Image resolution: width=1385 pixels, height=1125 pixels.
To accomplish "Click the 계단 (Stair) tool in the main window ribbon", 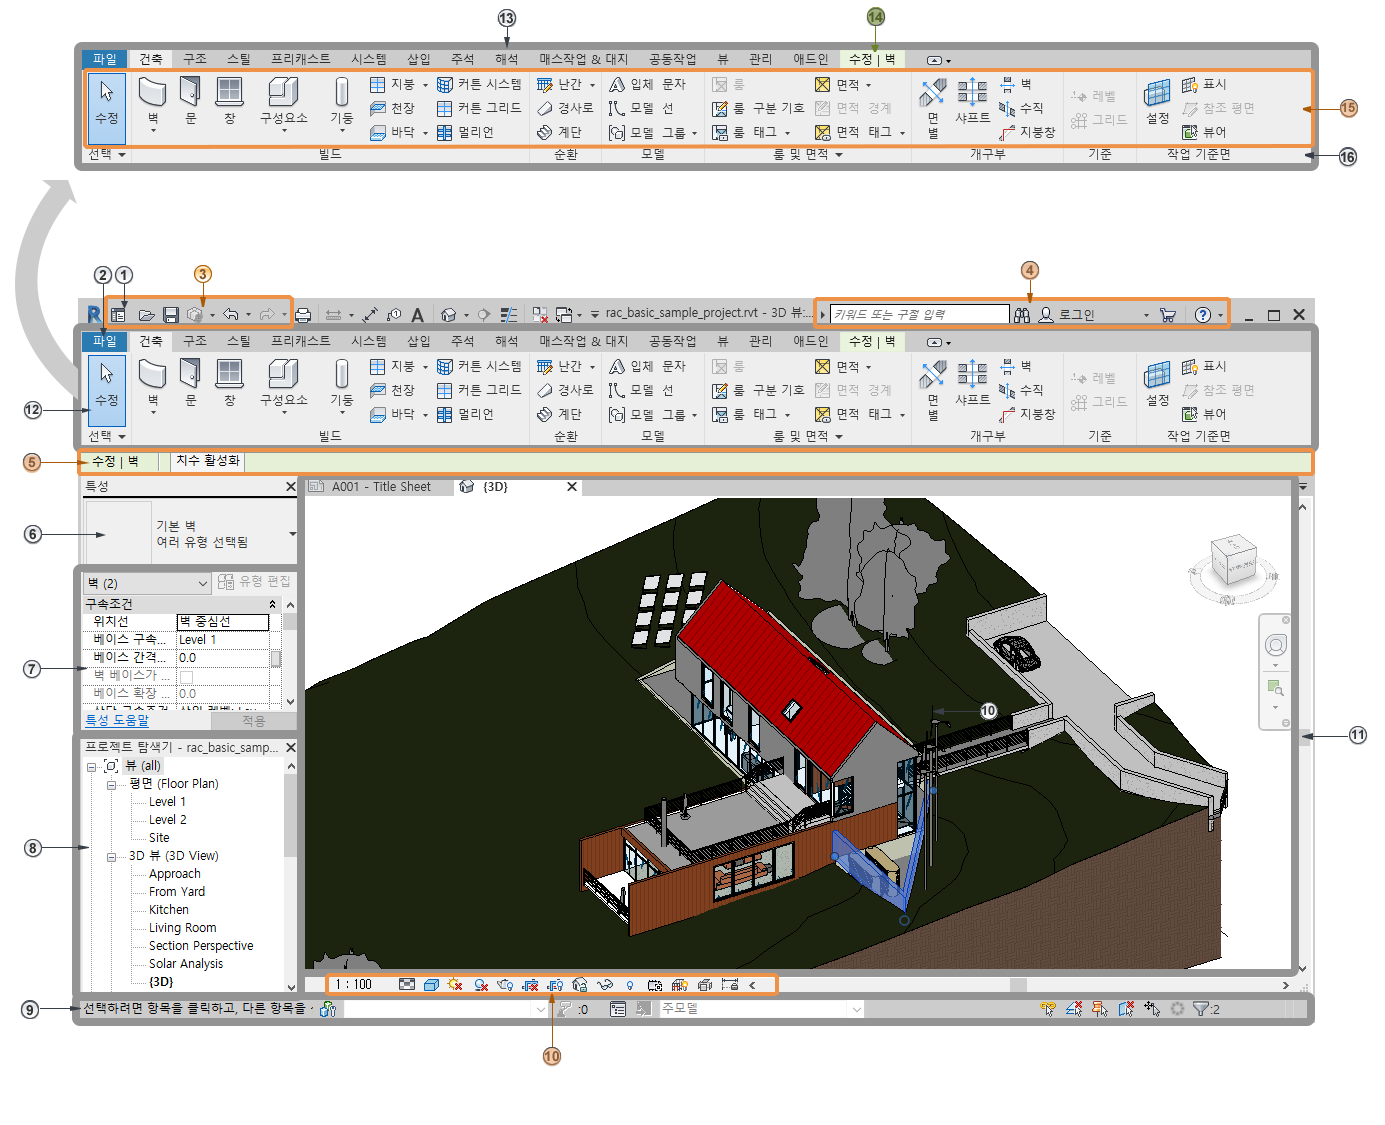I will (x=559, y=414).
